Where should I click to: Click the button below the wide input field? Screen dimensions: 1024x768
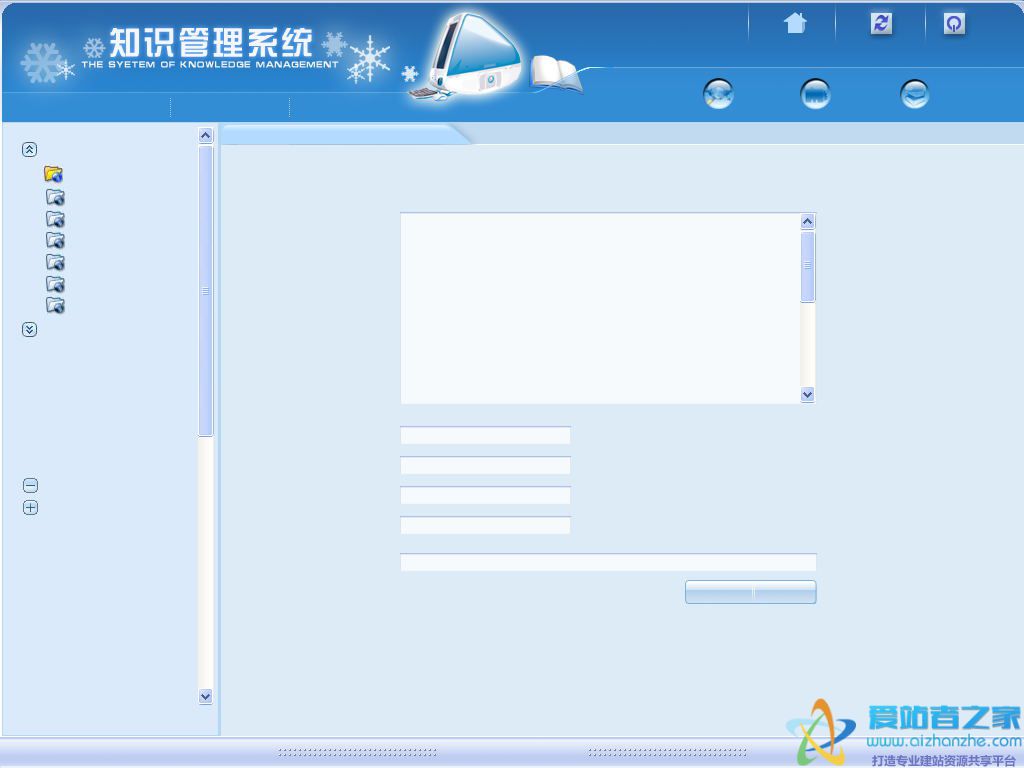coord(750,592)
